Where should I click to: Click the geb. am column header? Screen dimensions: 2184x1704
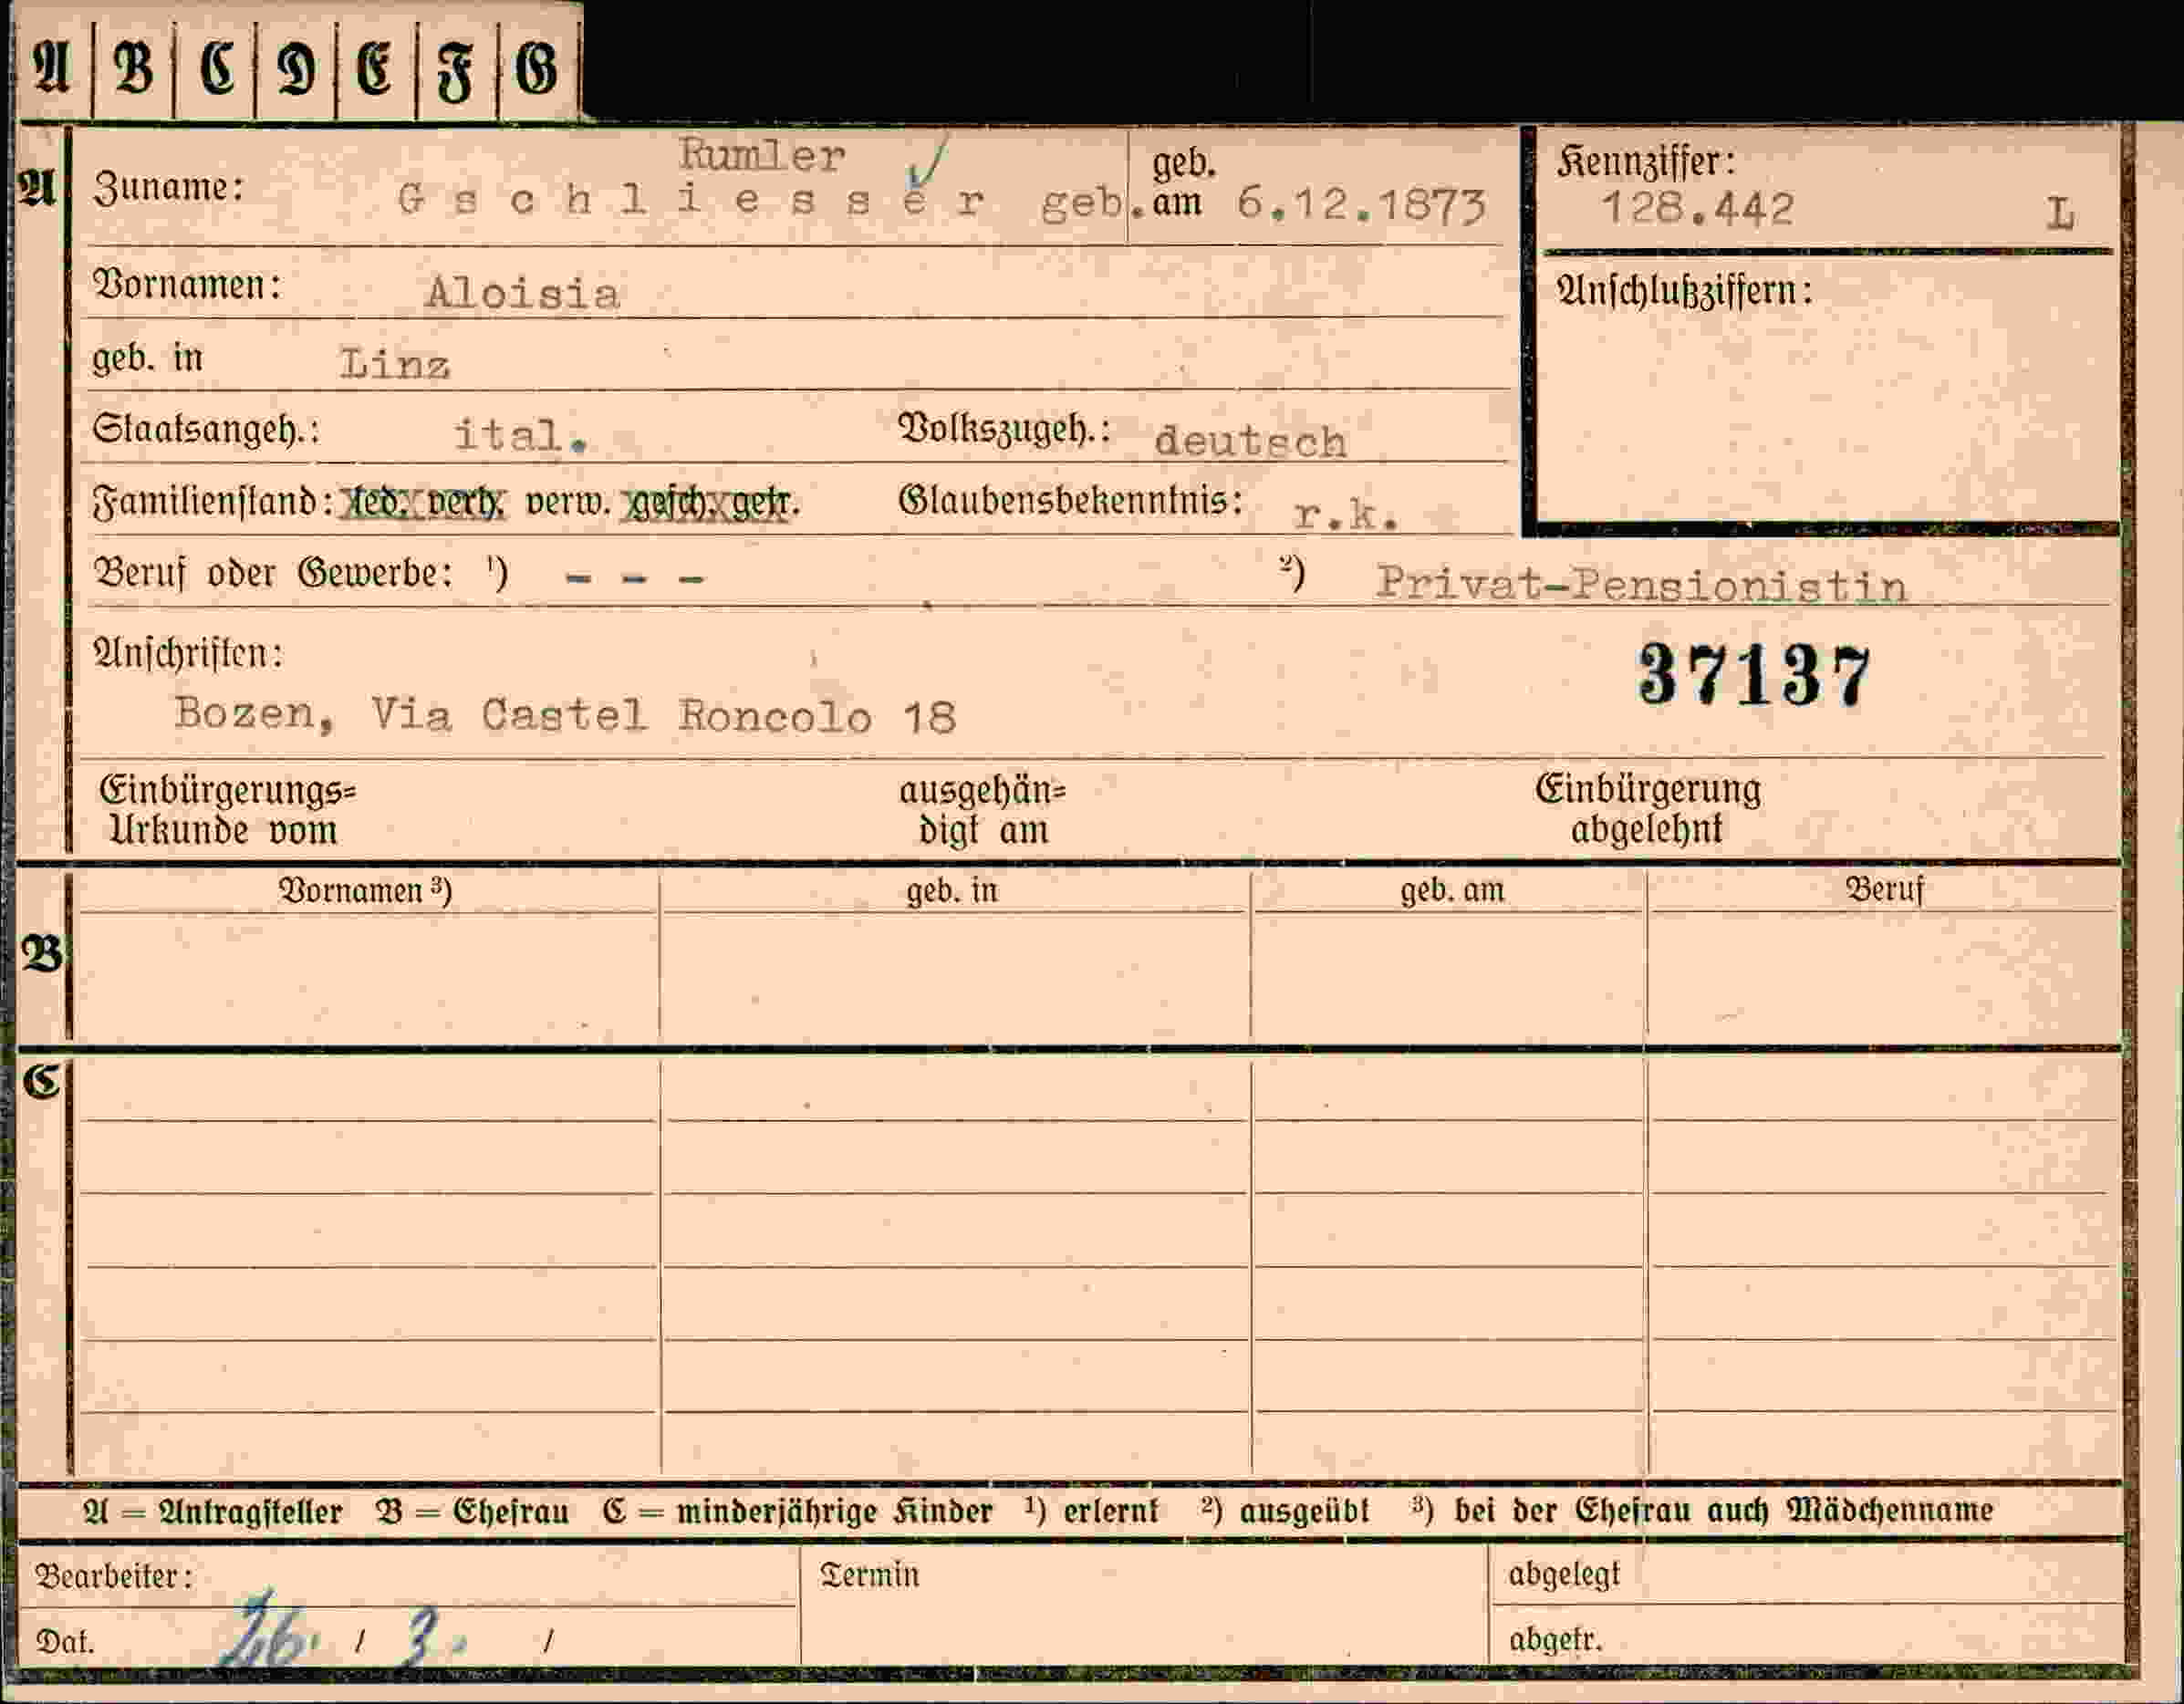[x=1452, y=889]
